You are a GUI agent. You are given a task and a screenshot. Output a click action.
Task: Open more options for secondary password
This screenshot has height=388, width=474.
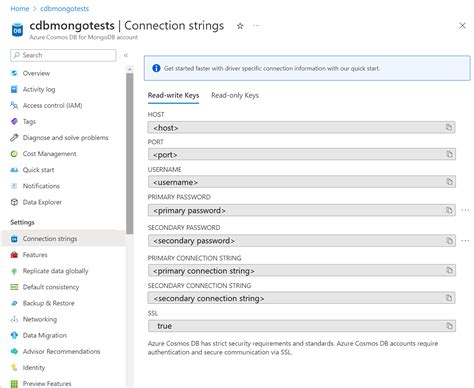click(465, 241)
